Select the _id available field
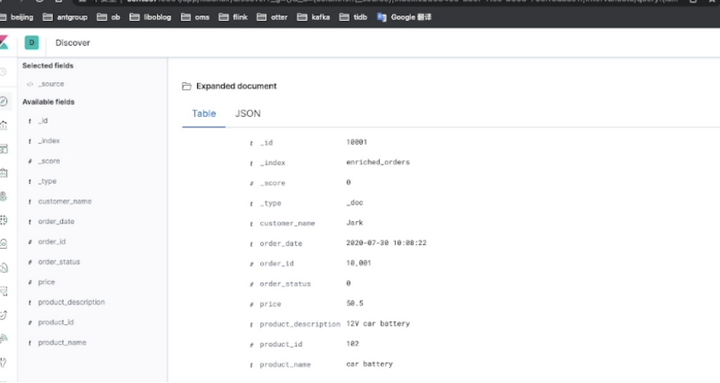The image size is (720, 383). 43,121
